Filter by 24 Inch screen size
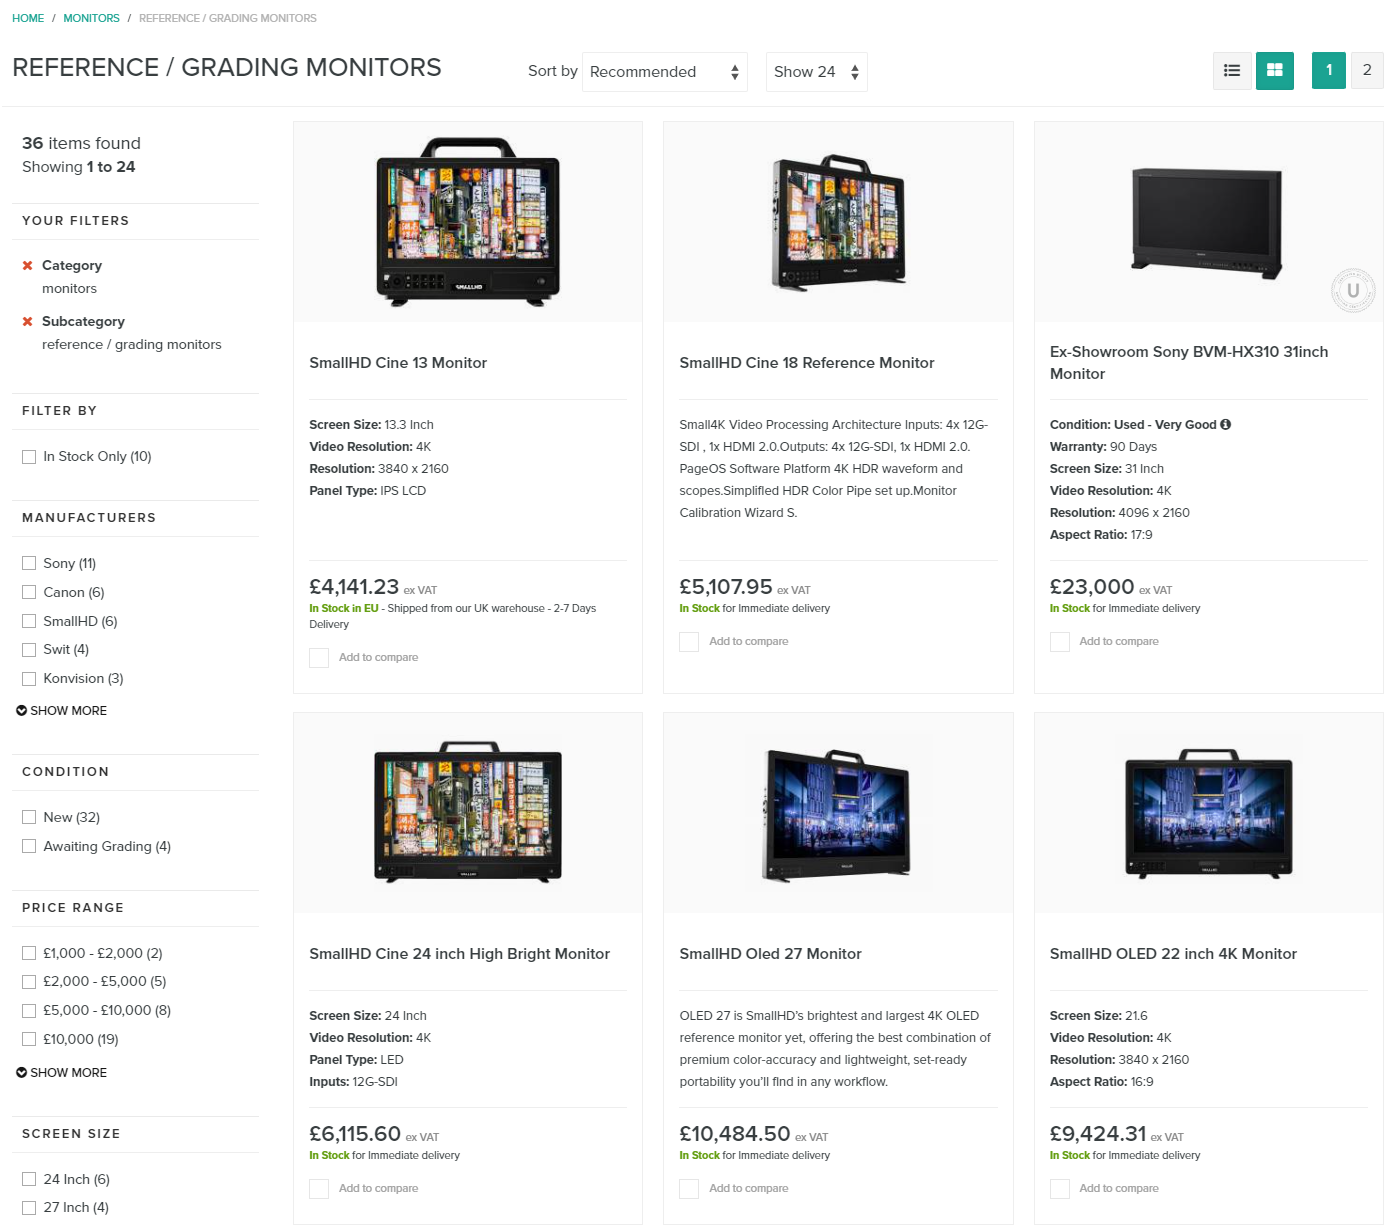 pos(29,1179)
